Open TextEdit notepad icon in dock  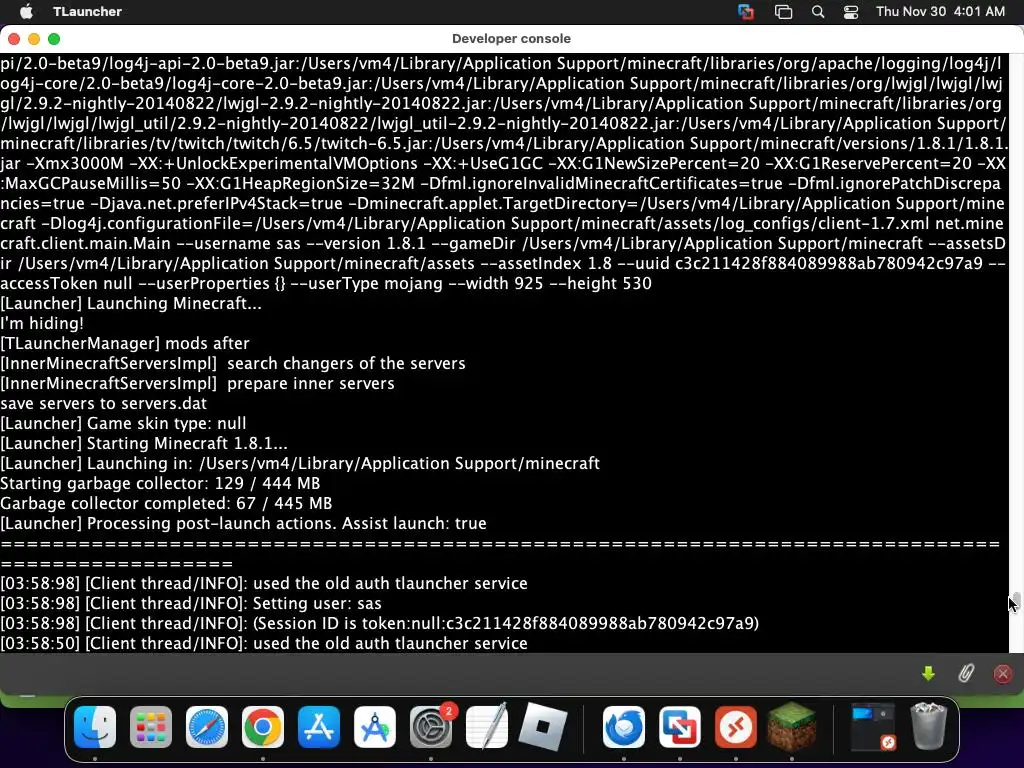tap(487, 727)
